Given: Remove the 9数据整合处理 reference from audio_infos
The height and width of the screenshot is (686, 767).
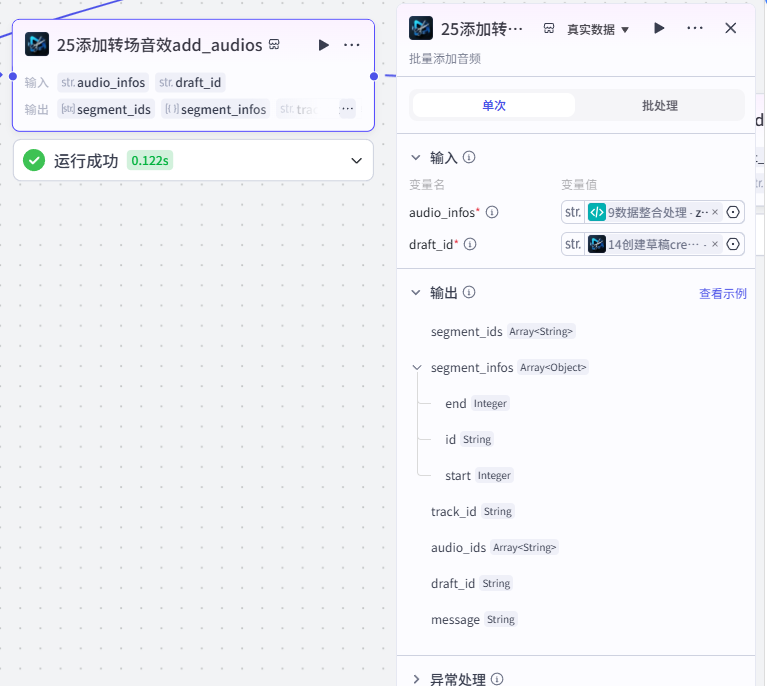Looking at the screenshot, I should click(x=715, y=212).
